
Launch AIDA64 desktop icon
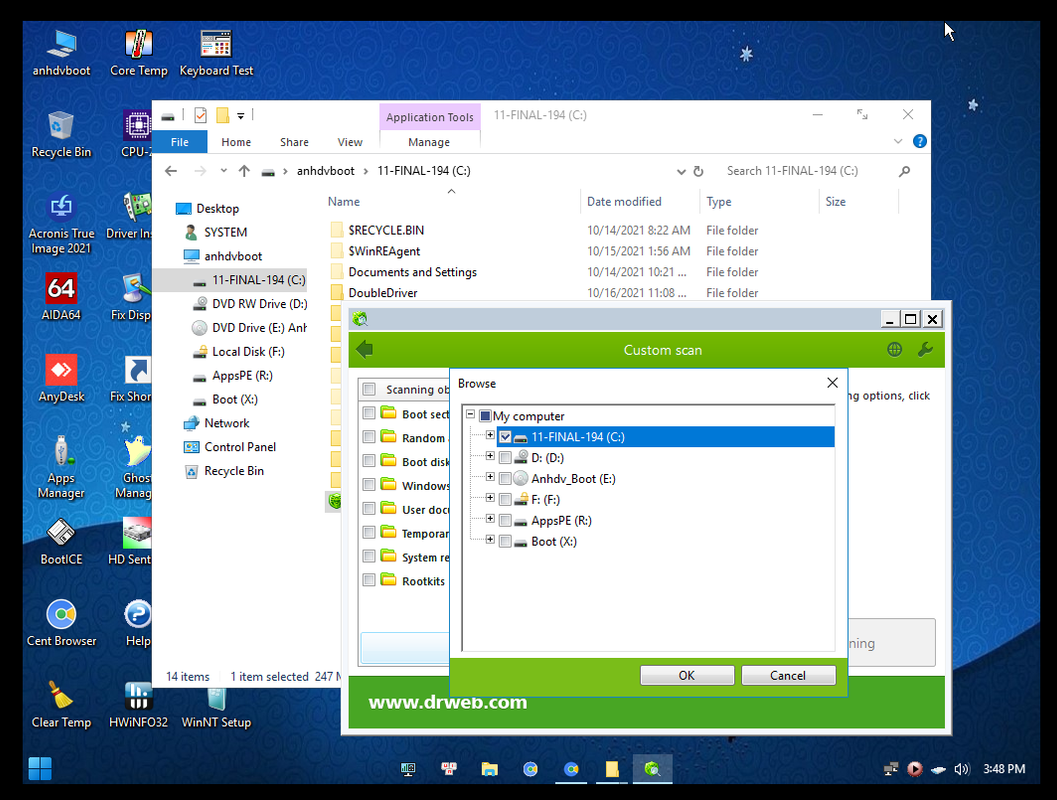click(61, 297)
